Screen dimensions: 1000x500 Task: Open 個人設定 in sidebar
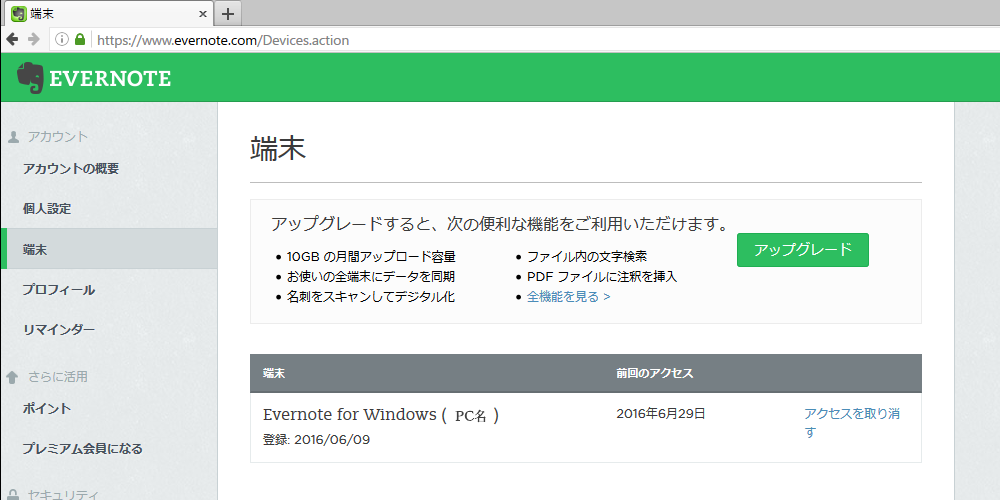coord(47,209)
